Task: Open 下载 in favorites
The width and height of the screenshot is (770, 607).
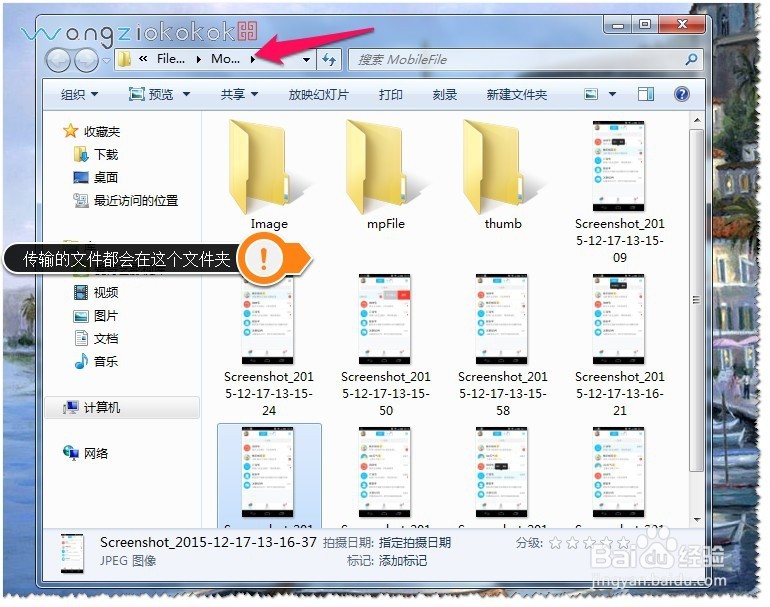Action: coord(106,155)
